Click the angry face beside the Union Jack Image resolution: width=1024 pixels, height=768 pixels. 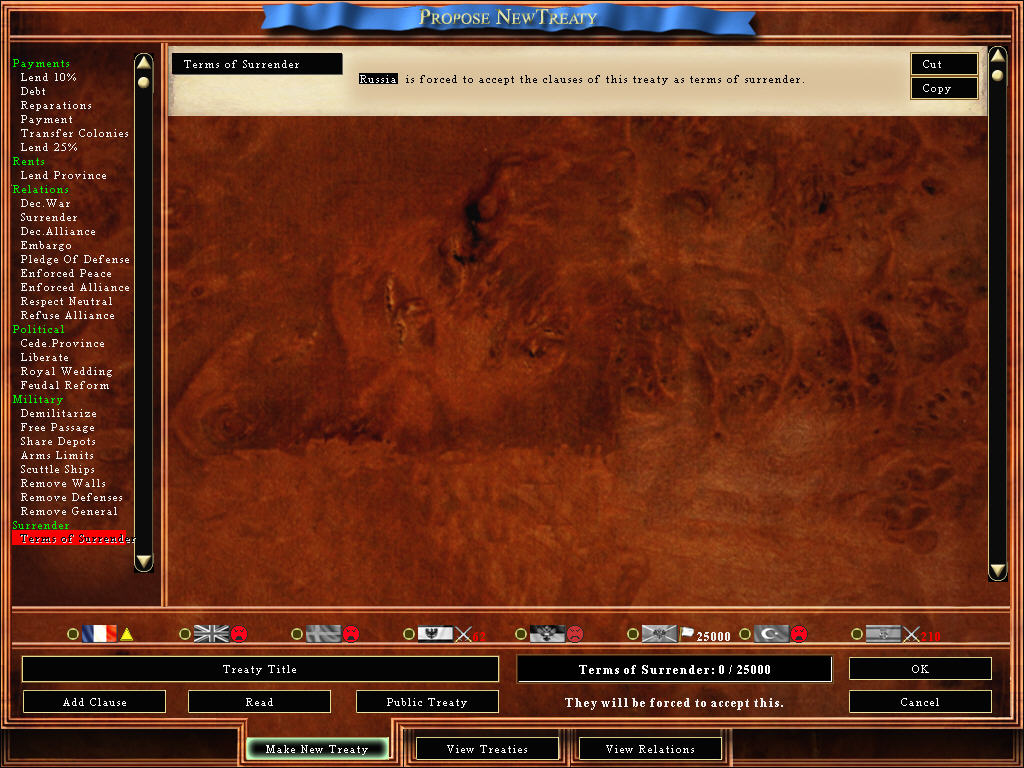point(239,633)
